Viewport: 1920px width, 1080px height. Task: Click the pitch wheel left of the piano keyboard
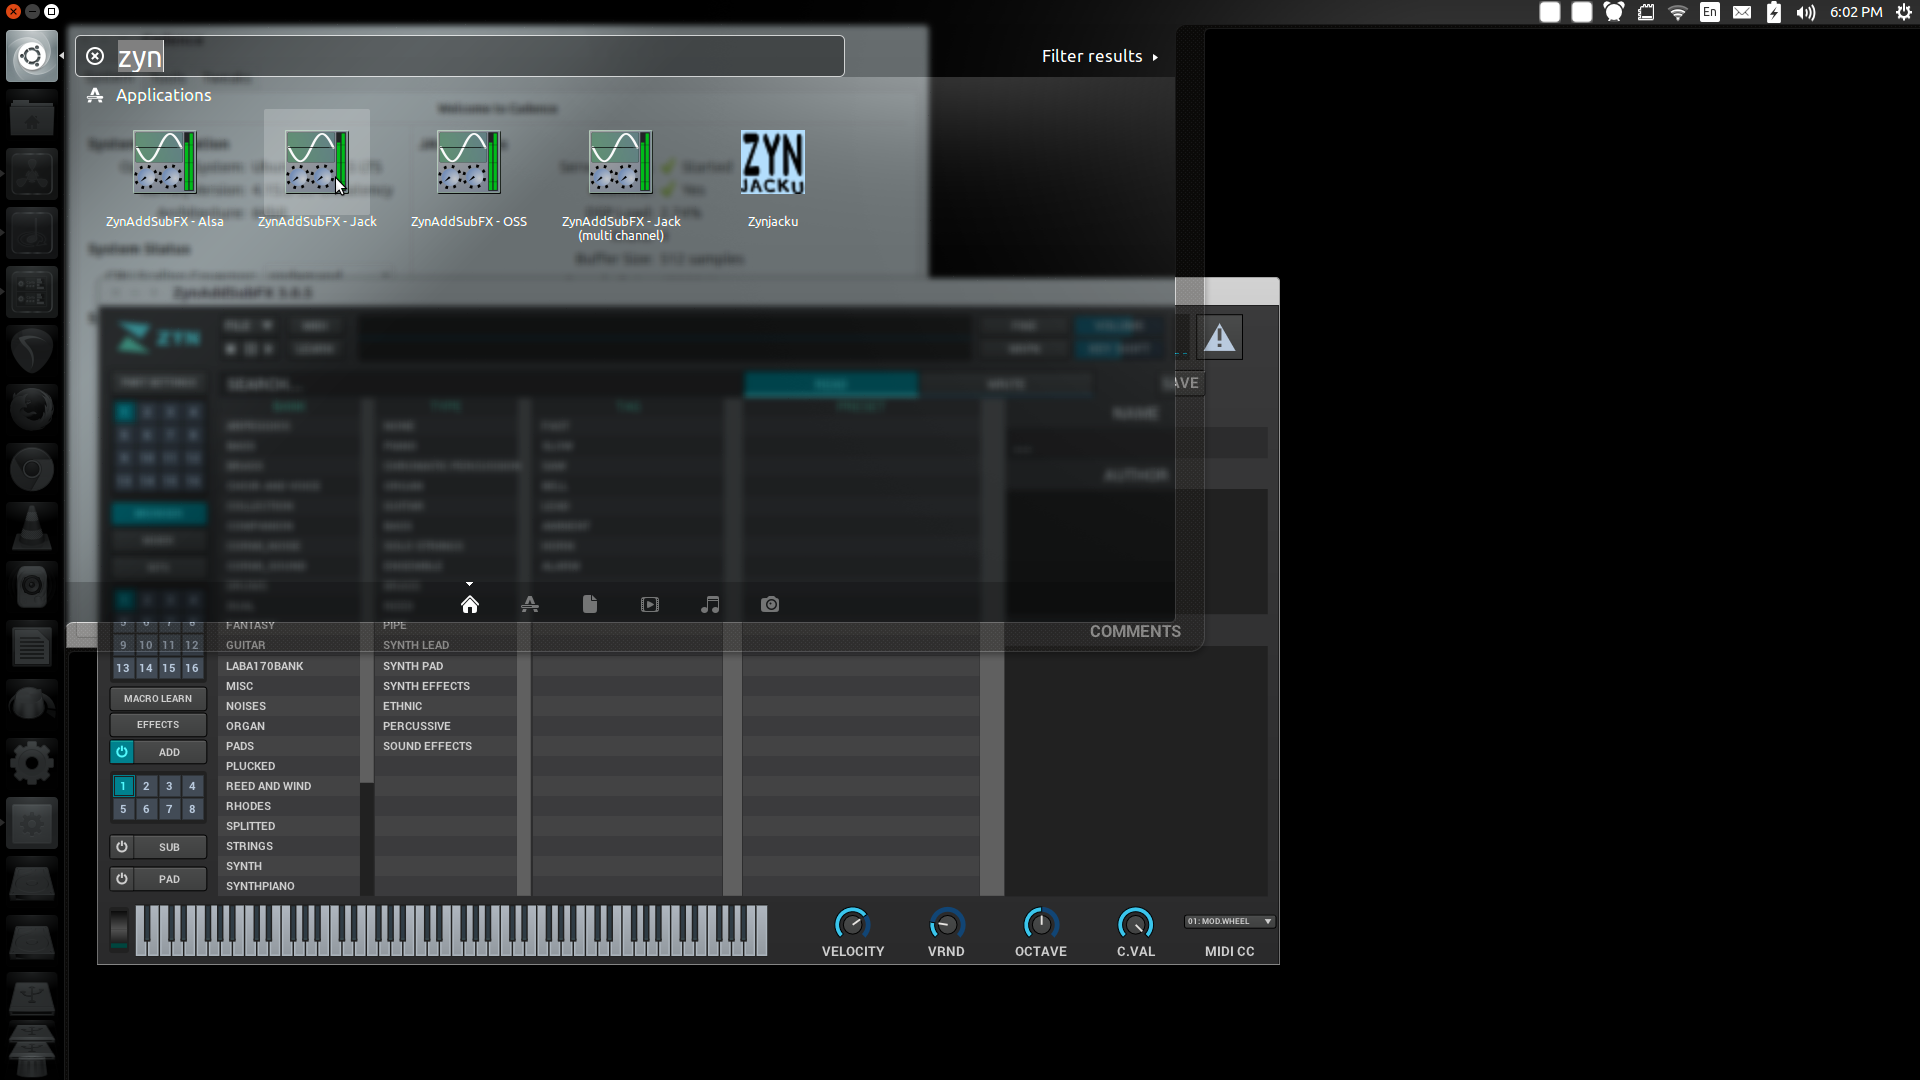pyautogui.click(x=119, y=930)
